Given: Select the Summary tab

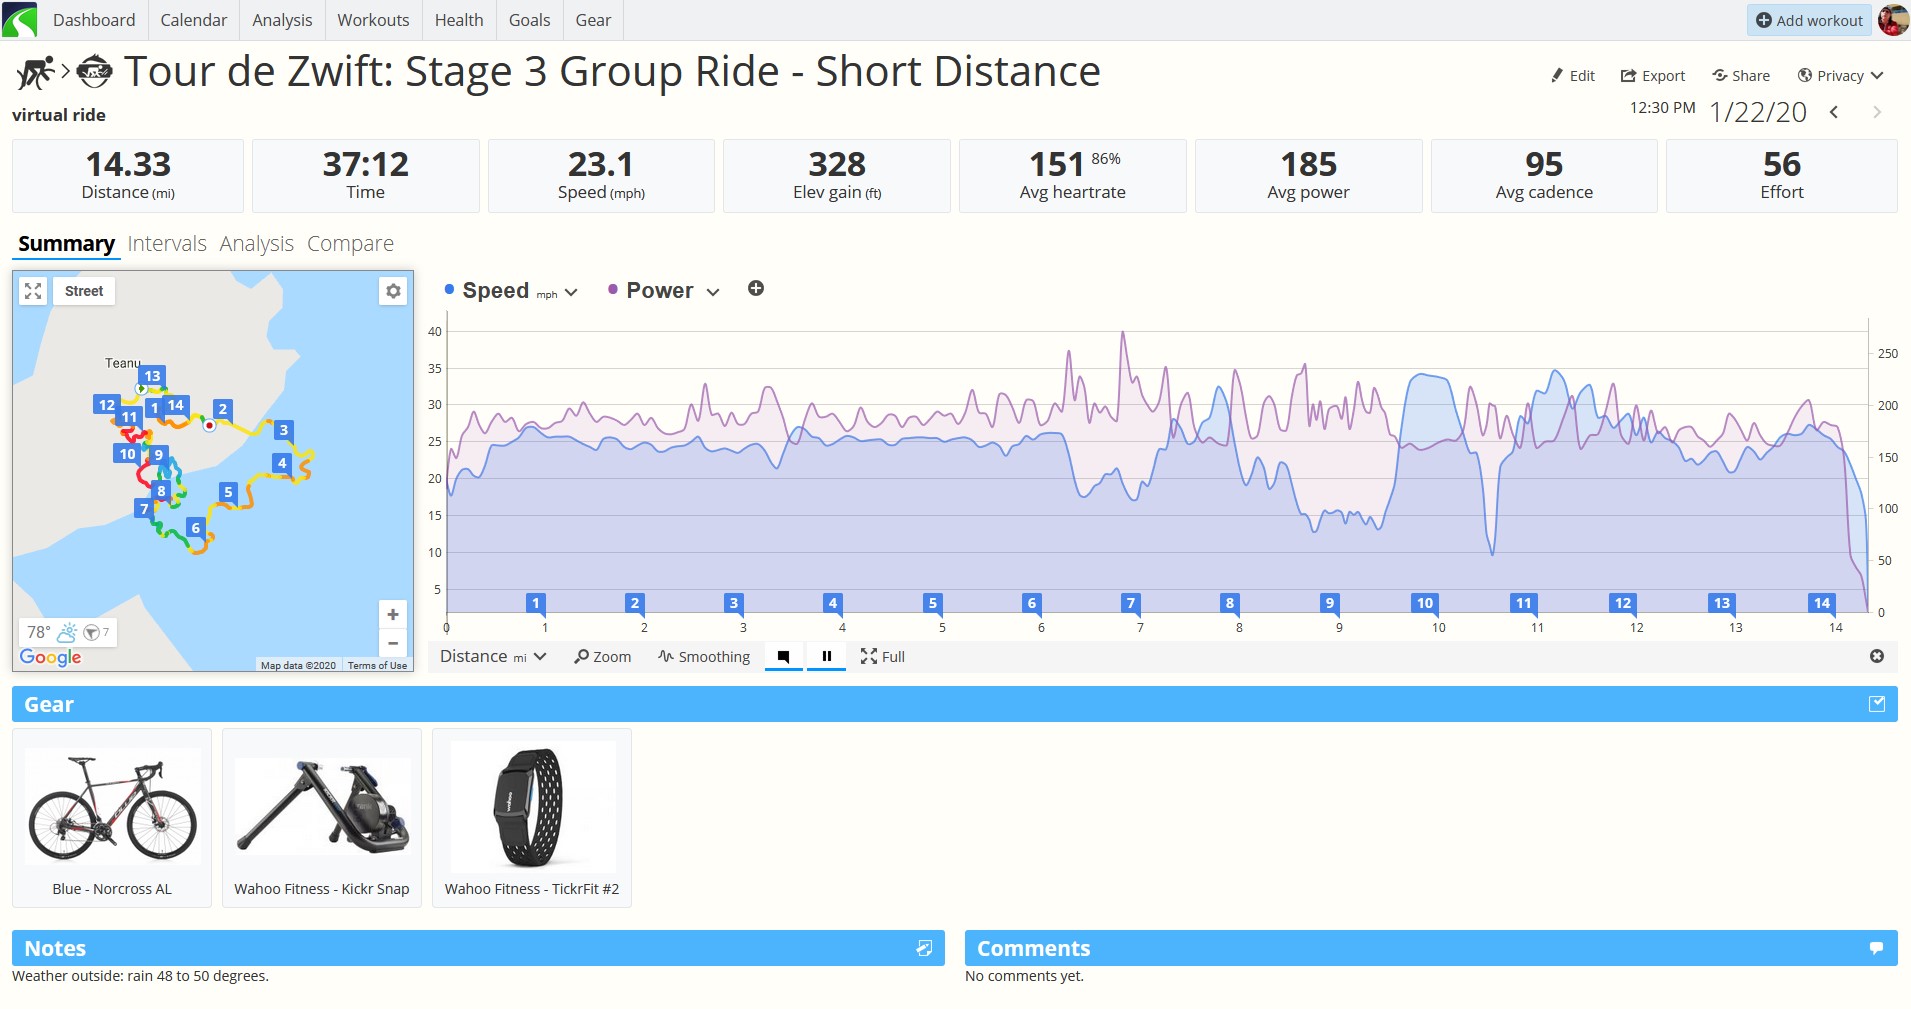Looking at the screenshot, I should (x=66, y=244).
